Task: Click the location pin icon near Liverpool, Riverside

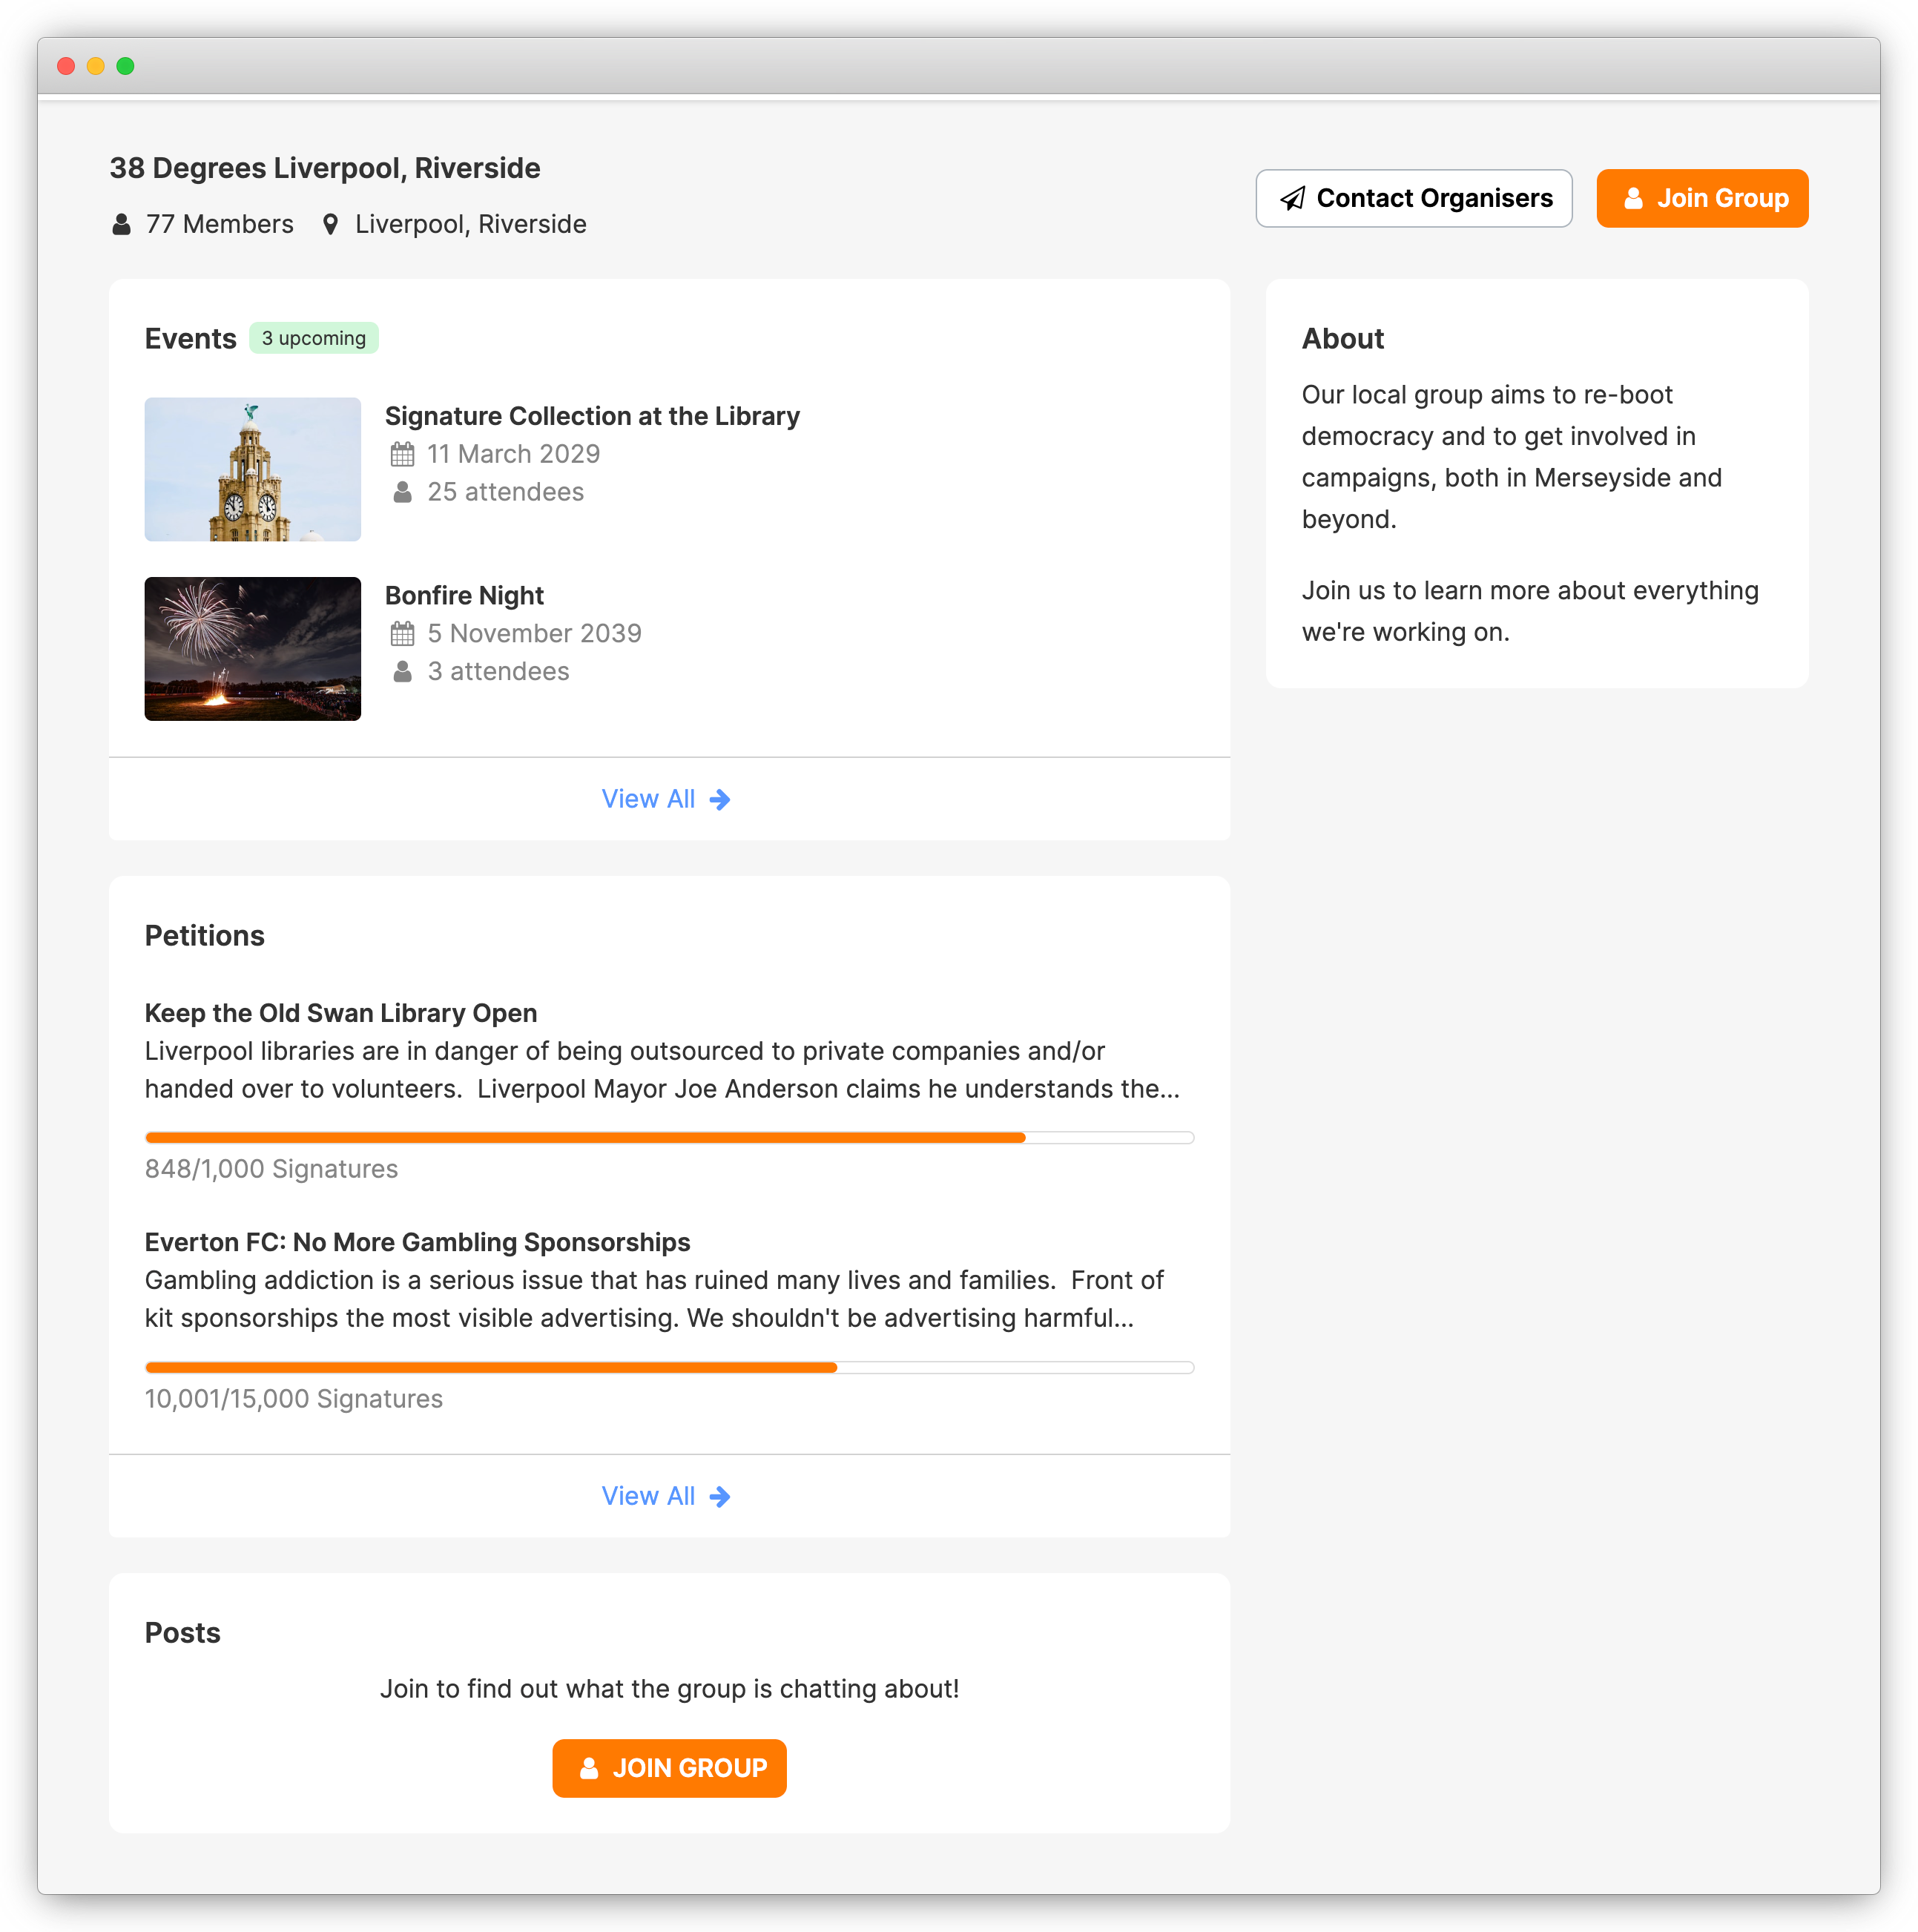Action: [330, 224]
